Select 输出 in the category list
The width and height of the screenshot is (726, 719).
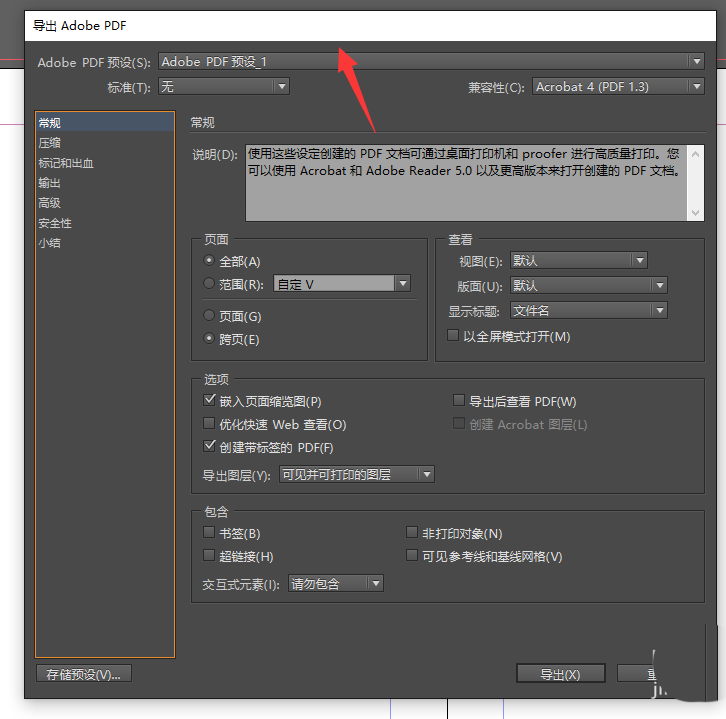(105, 183)
